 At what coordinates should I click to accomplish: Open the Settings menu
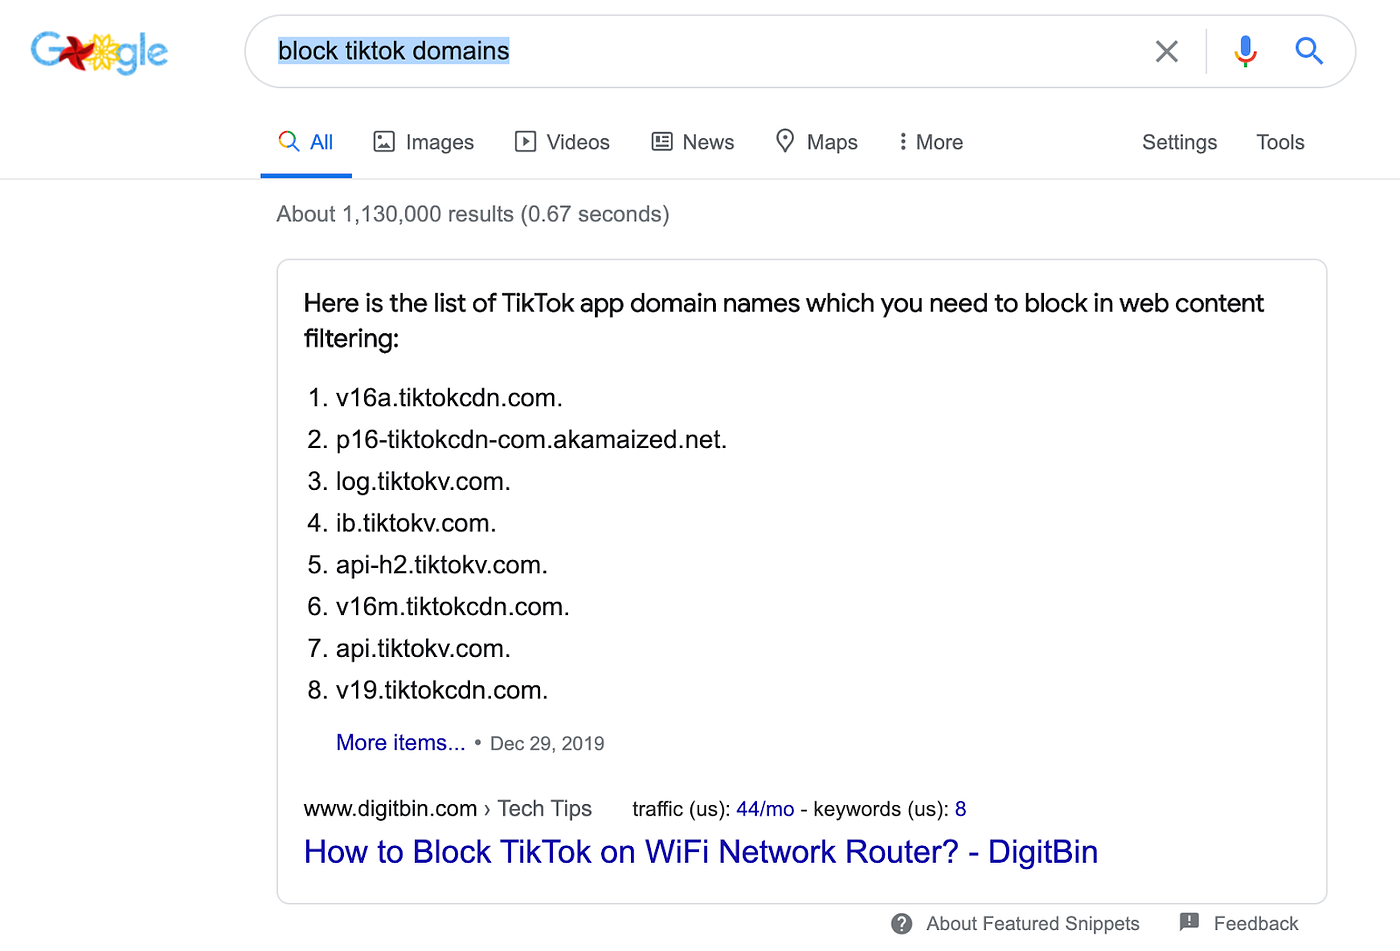pos(1179,142)
